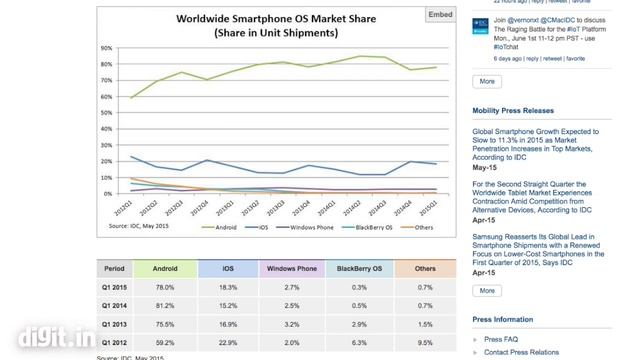Click the arrow bullet next to Press FAQ

pos(475,340)
